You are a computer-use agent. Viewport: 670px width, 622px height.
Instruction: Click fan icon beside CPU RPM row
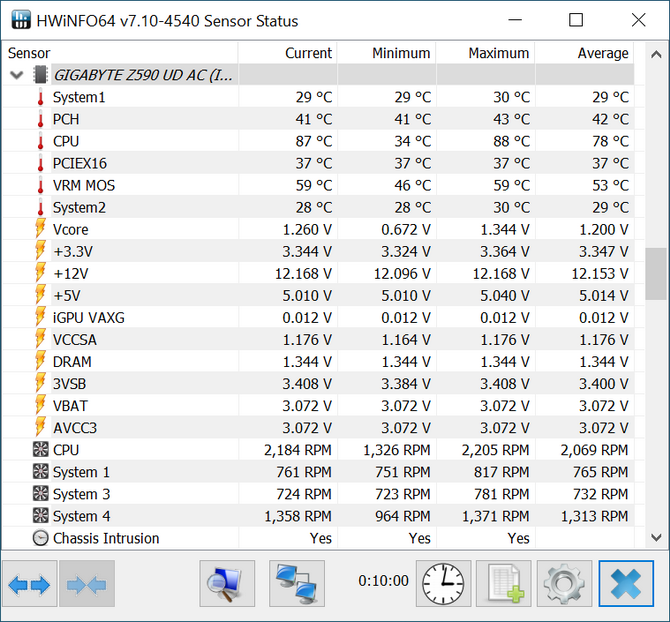coord(41,449)
